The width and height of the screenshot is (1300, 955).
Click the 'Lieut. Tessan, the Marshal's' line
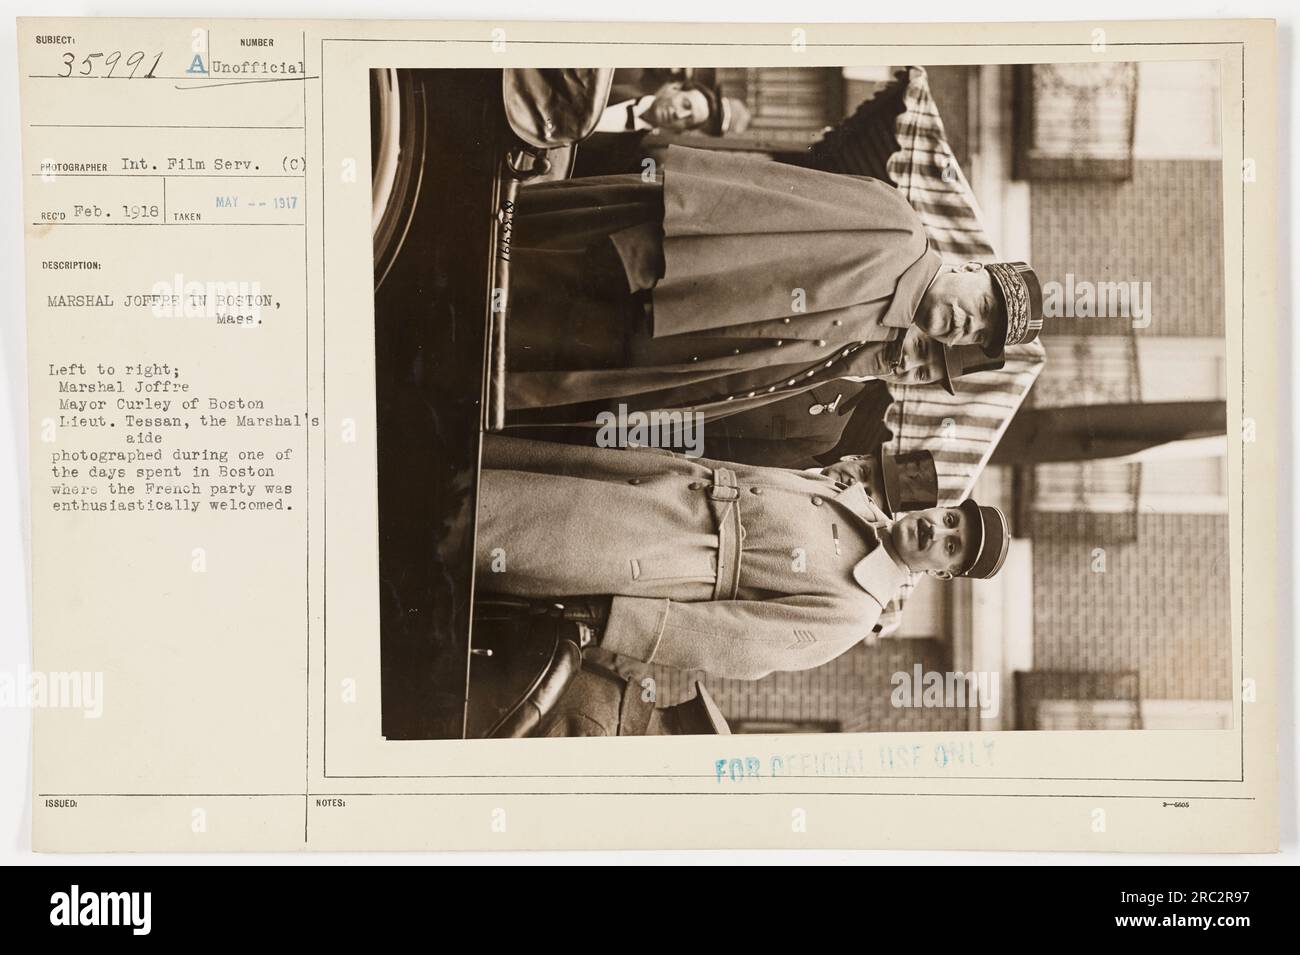coord(188,420)
